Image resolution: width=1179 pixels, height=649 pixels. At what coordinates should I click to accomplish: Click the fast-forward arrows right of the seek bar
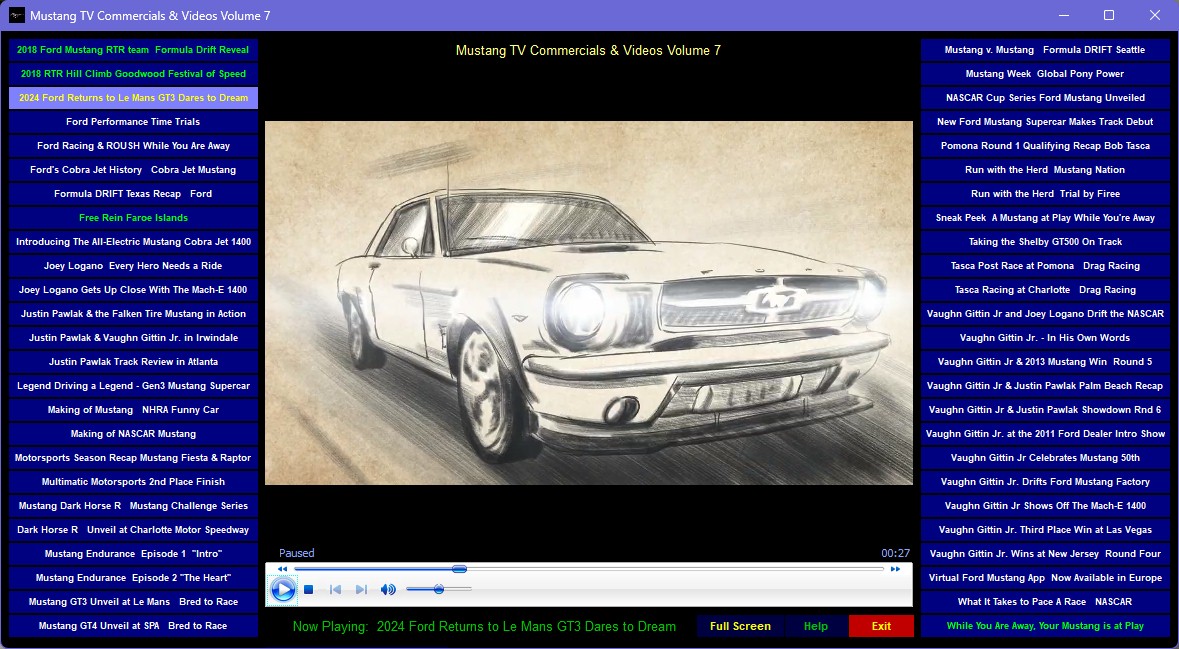pos(896,569)
